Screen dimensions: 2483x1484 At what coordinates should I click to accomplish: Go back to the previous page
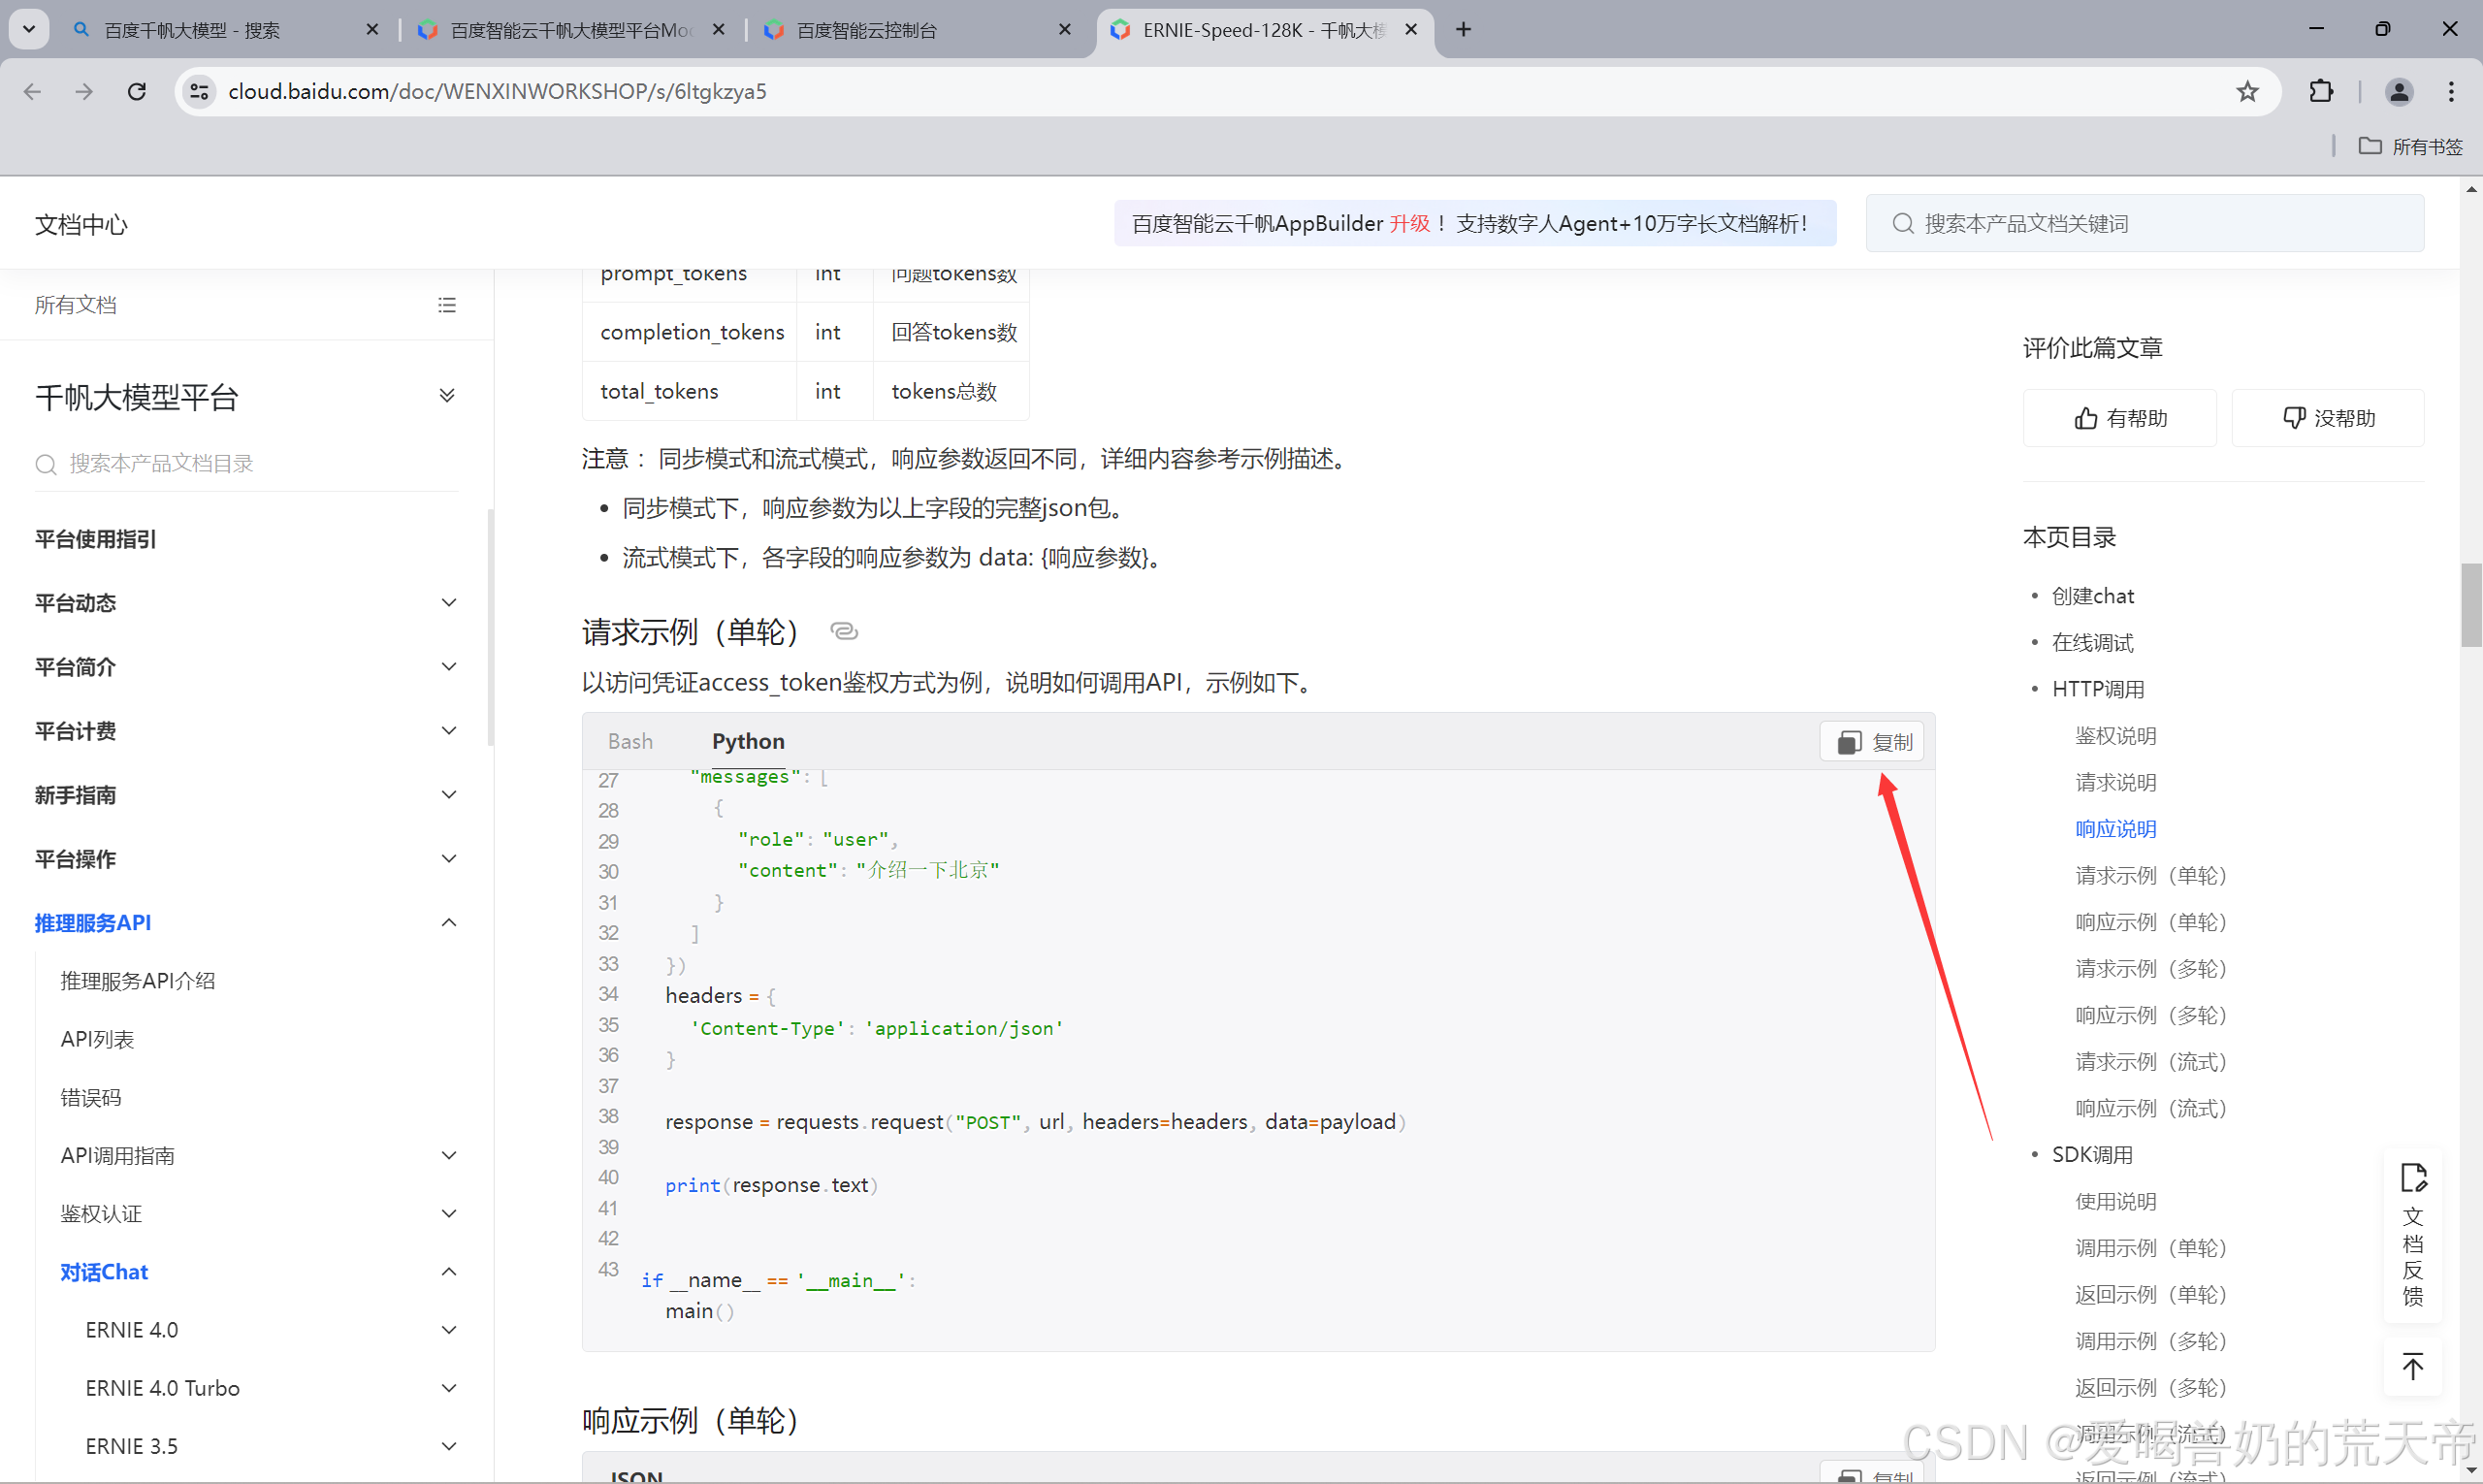(32, 91)
